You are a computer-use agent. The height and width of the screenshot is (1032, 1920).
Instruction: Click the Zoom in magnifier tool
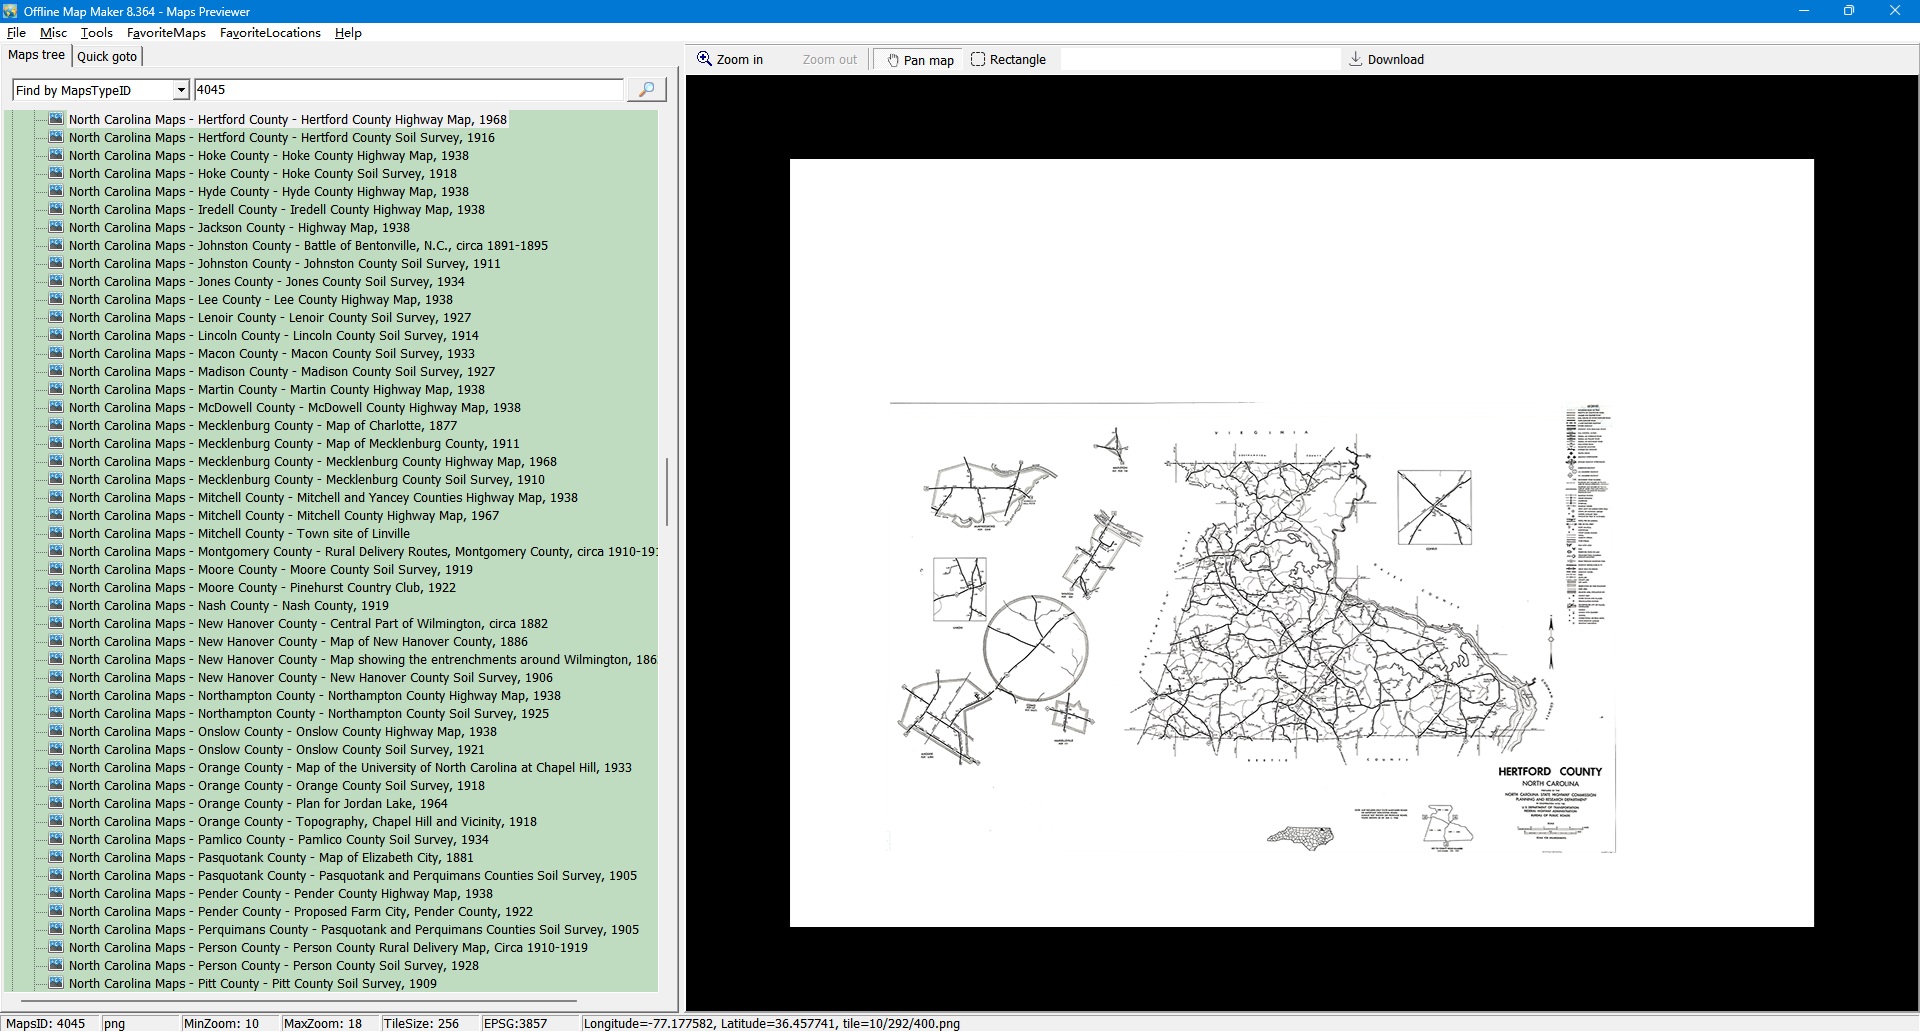click(730, 60)
